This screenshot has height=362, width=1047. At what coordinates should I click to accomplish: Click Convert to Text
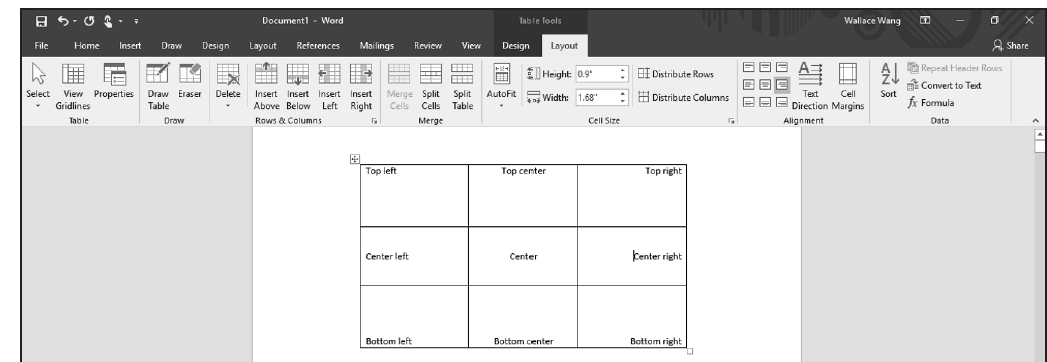pos(944,85)
